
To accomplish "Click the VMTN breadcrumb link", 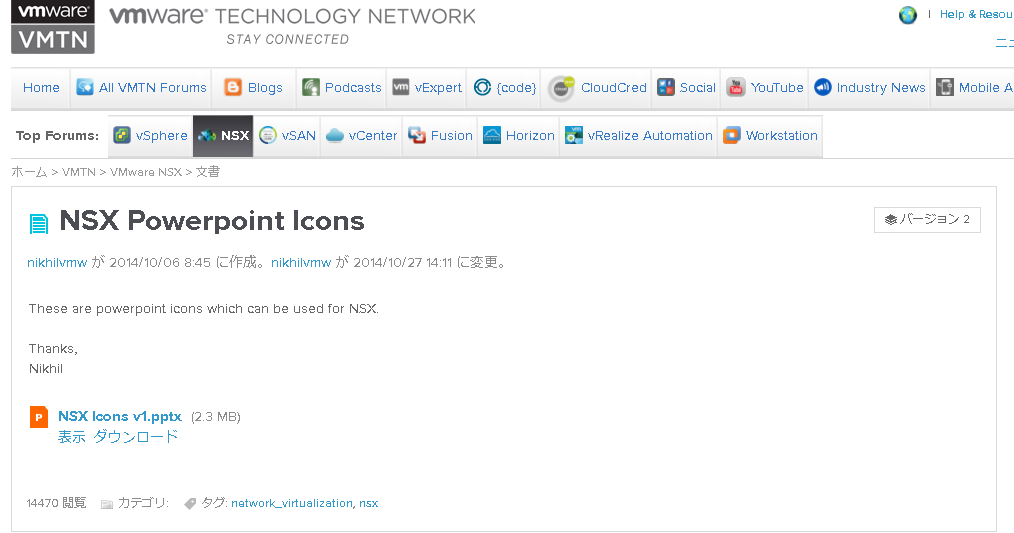I will pos(79,171).
